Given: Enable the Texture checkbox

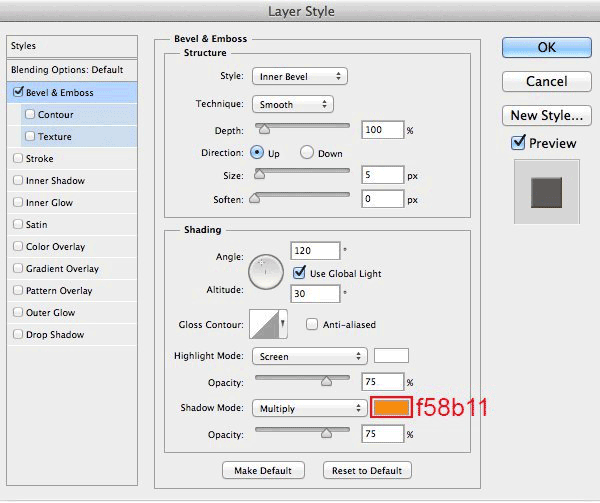Looking at the screenshot, I should click(x=30, y=136).
